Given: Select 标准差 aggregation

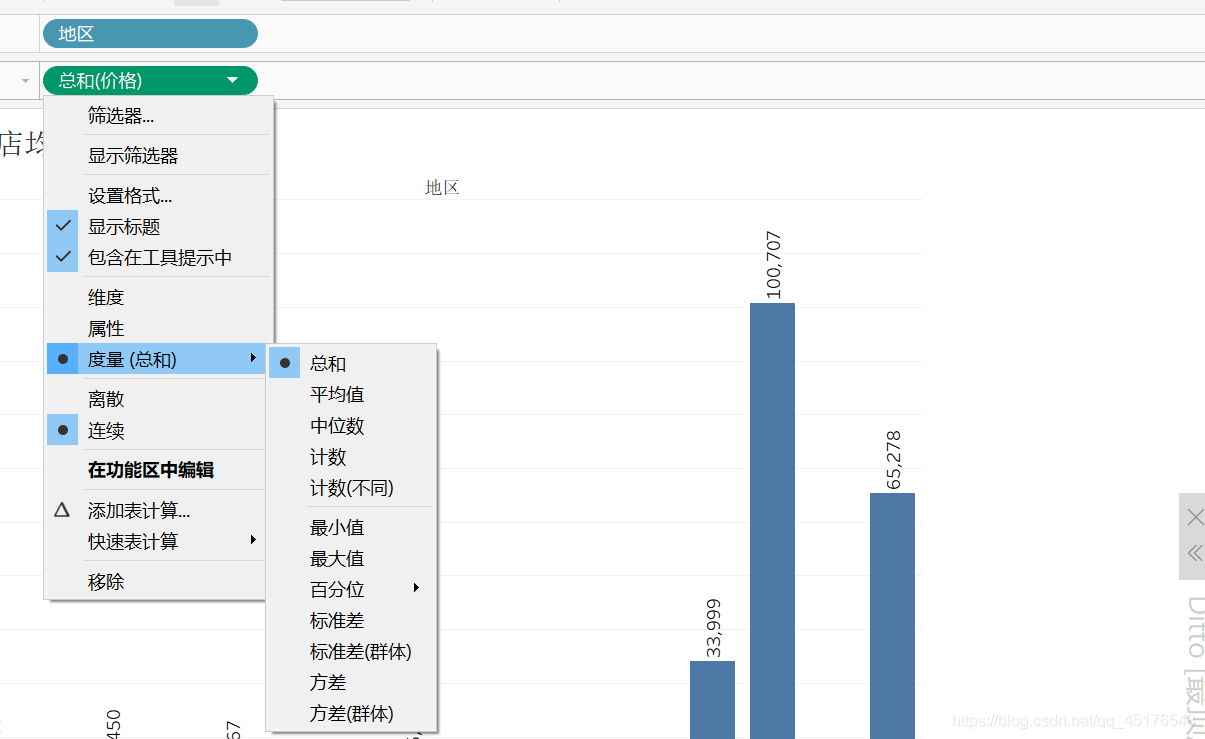Looking at the screenshot, I should (x=351, y=621).
